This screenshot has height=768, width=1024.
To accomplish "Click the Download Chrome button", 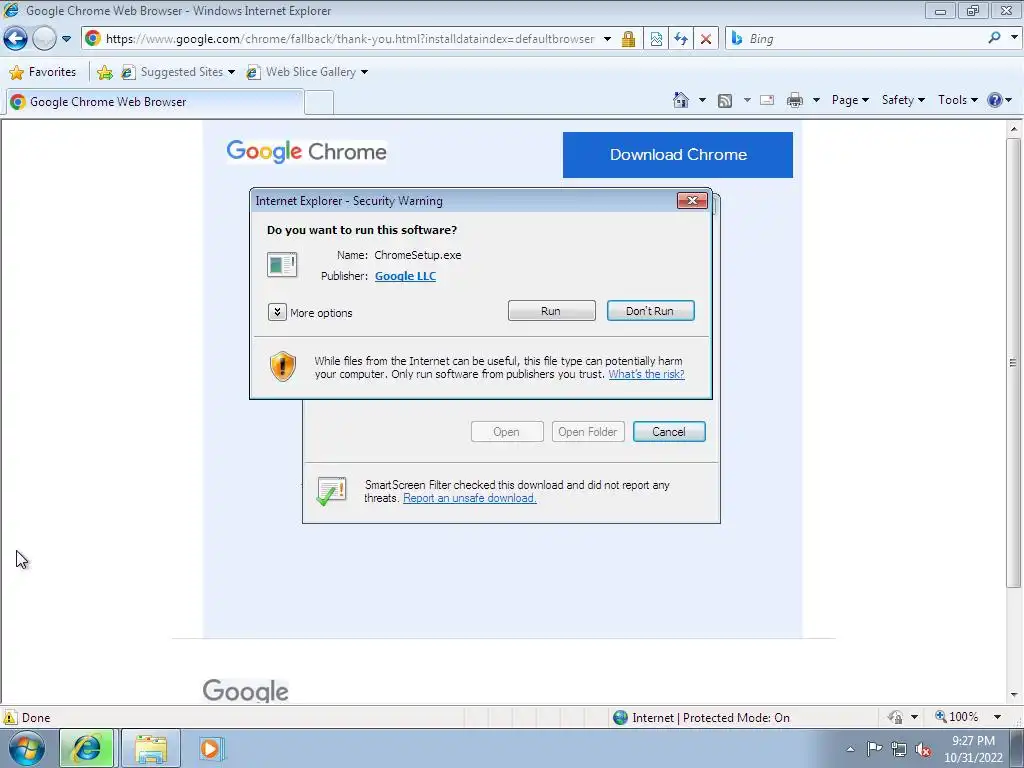I will 678,155.
